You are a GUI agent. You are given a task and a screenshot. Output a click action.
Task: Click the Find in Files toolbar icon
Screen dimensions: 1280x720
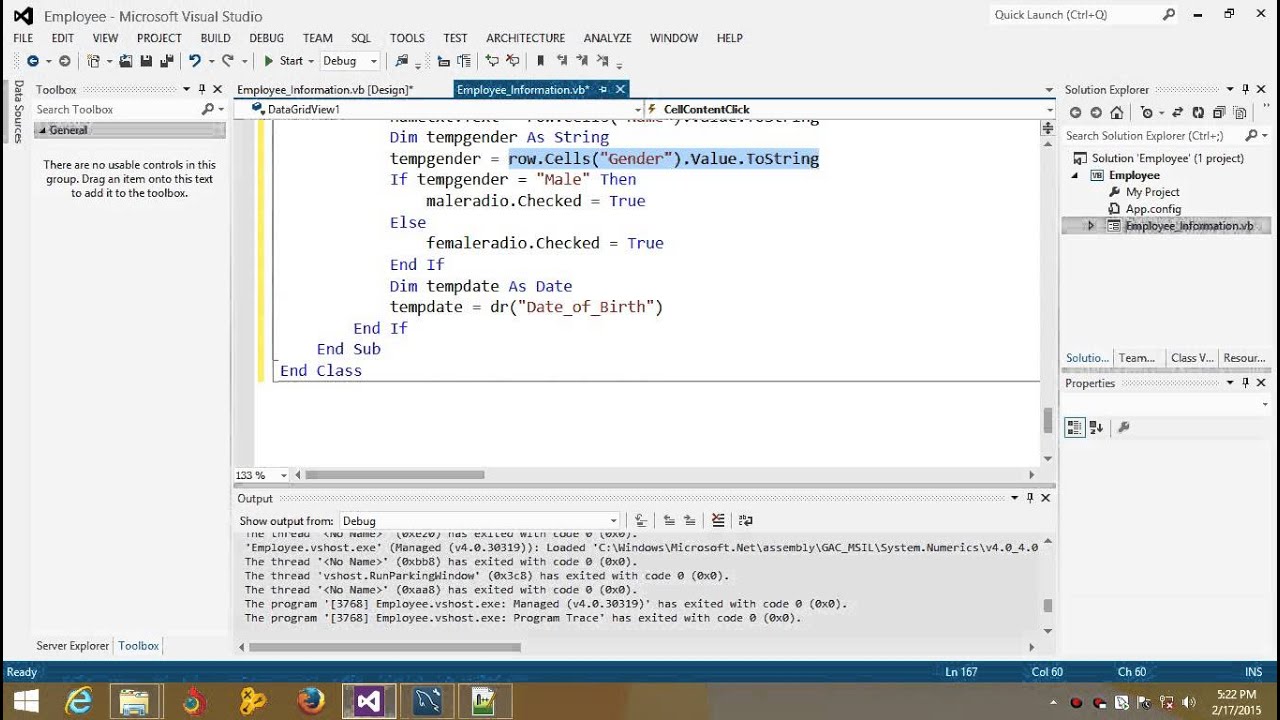click(402, 61)
